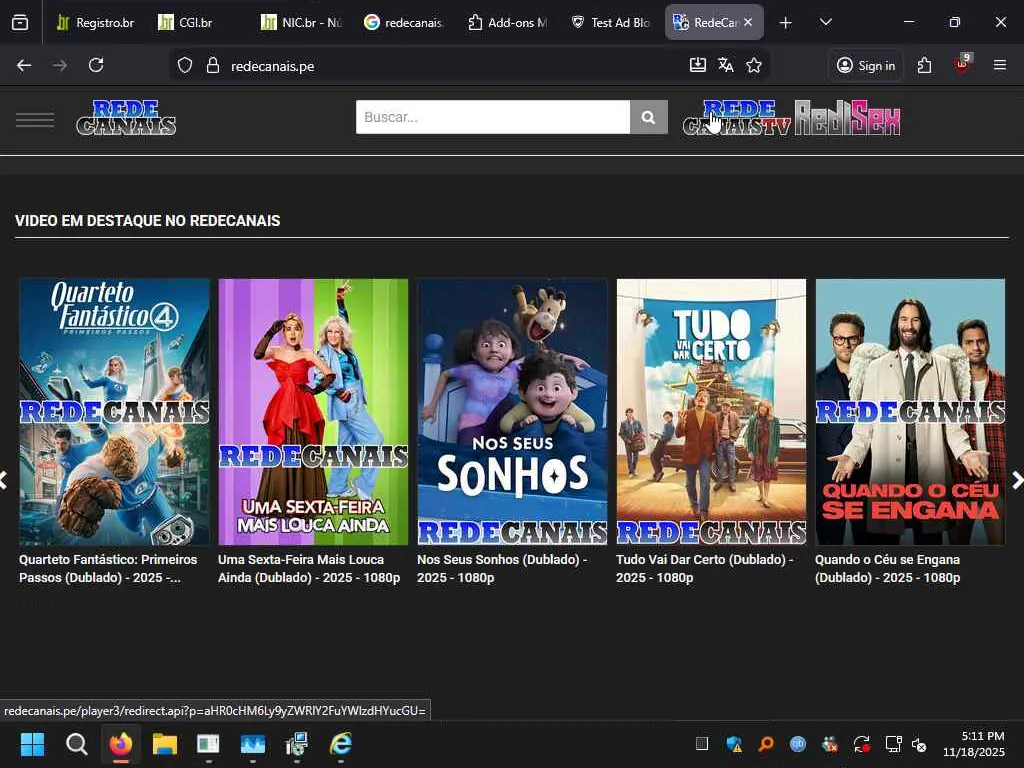
Task: Open Windows Security tray icon
Action: coord(734,744)
